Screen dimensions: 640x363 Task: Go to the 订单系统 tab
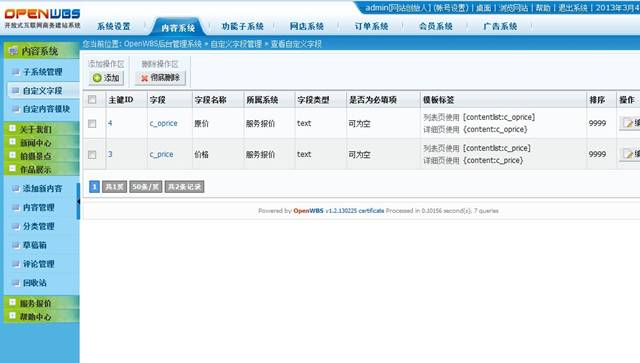pyautogui.click(x=371, y=27)
